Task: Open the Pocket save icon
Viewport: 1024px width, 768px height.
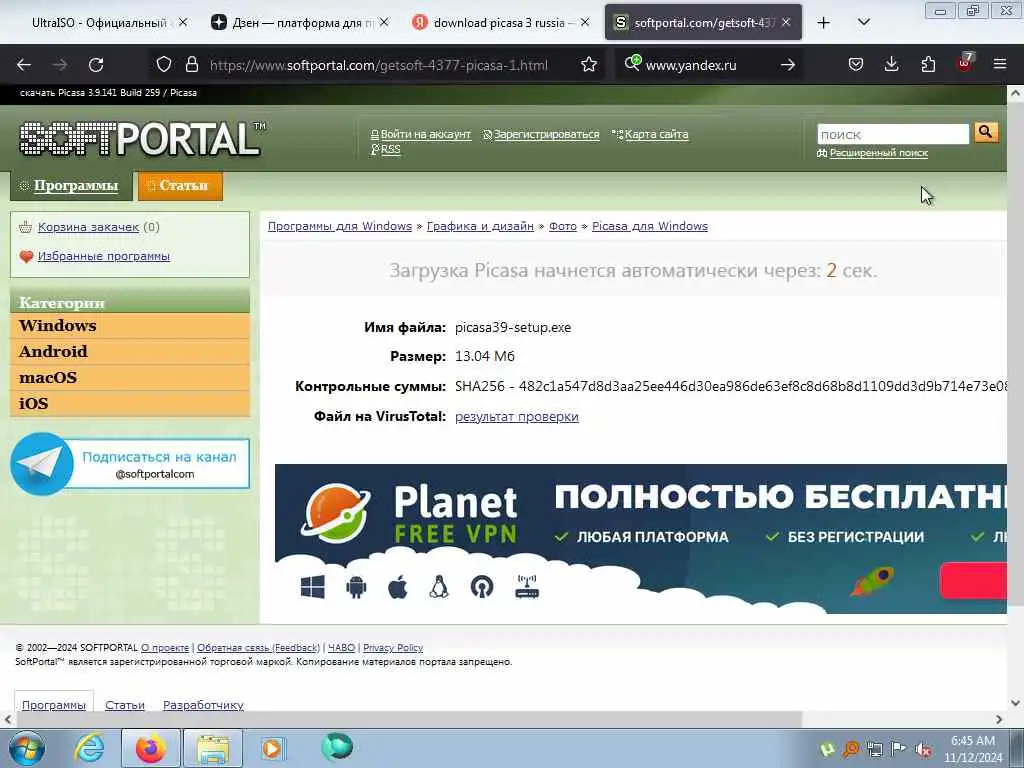Action: (856, 65)
